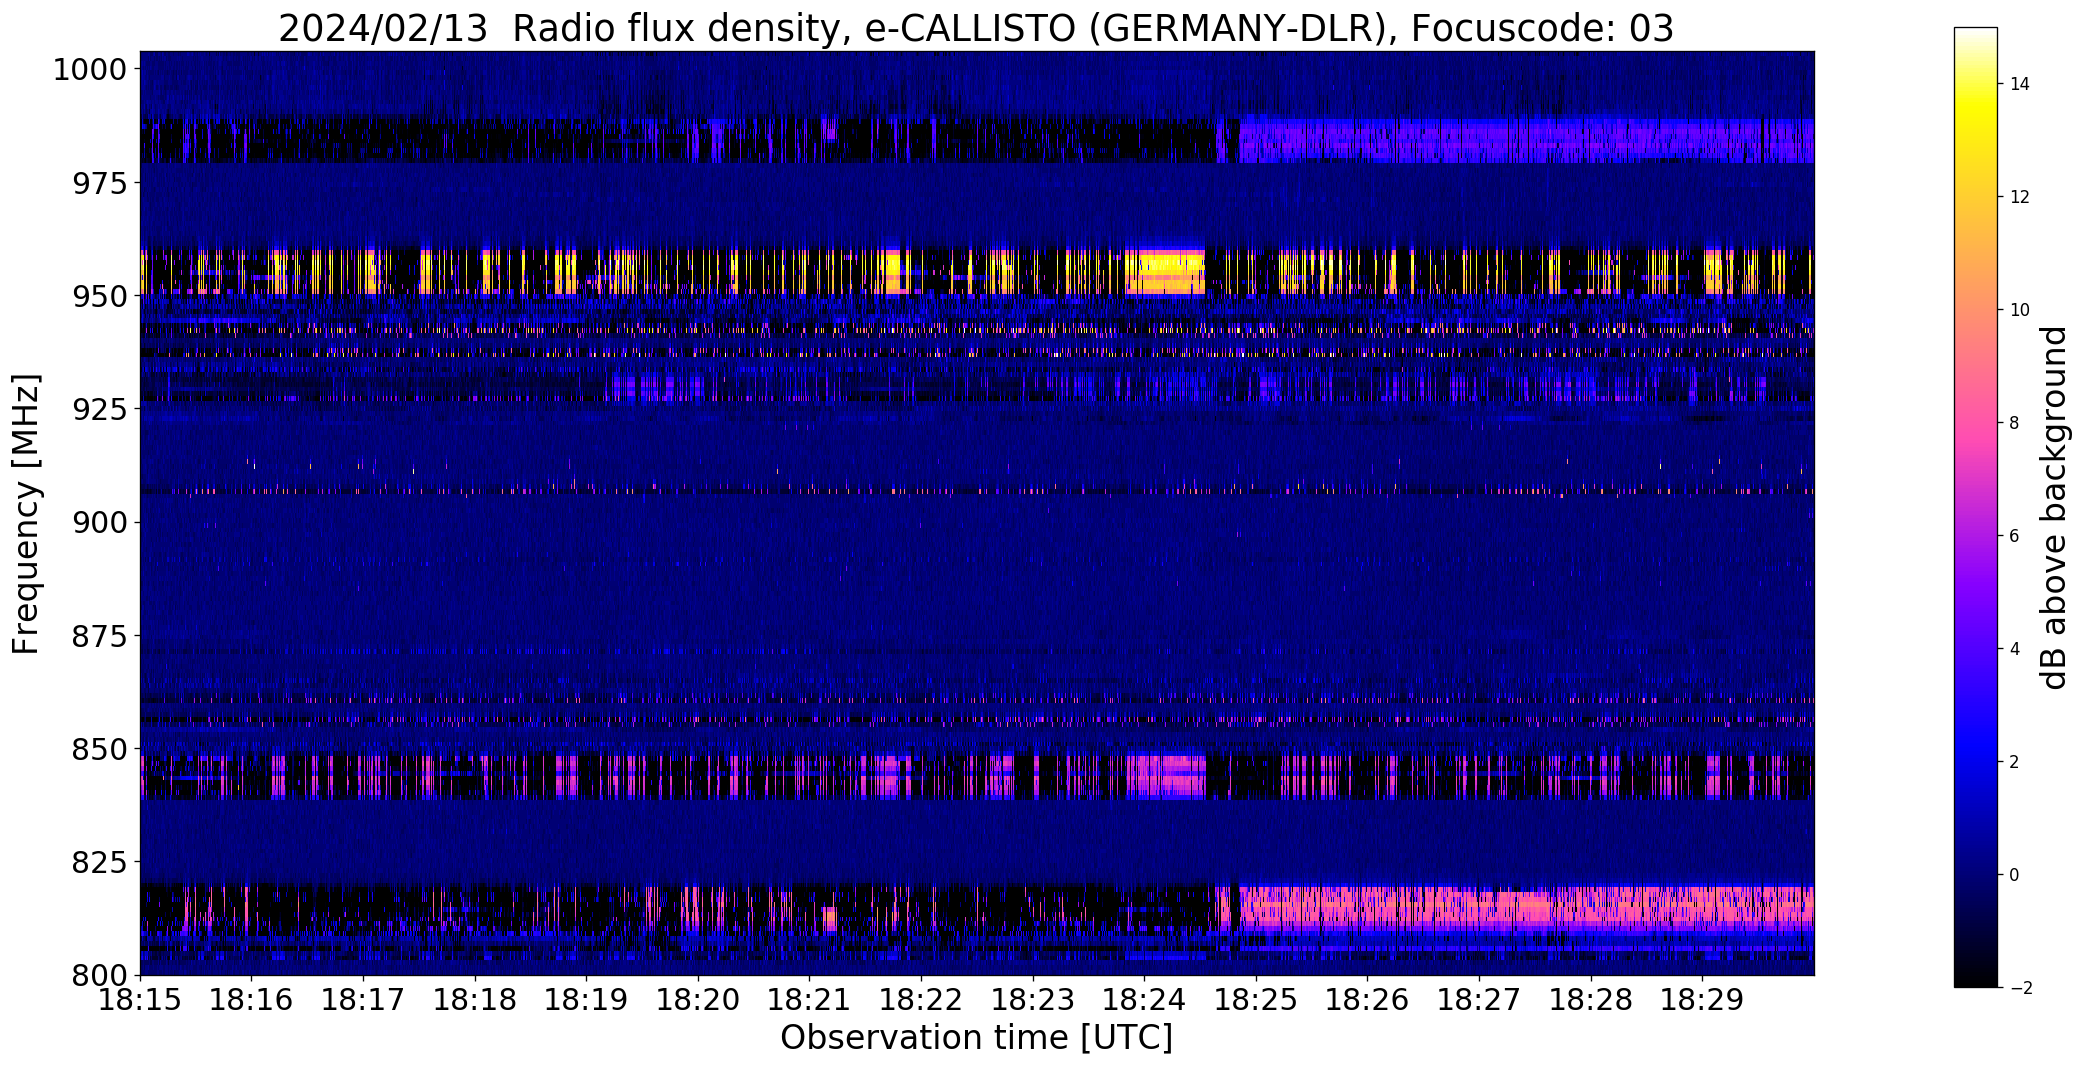Click the 1000 frequency tick label
The image size is (2085, 1067).
tap(89, 70)
